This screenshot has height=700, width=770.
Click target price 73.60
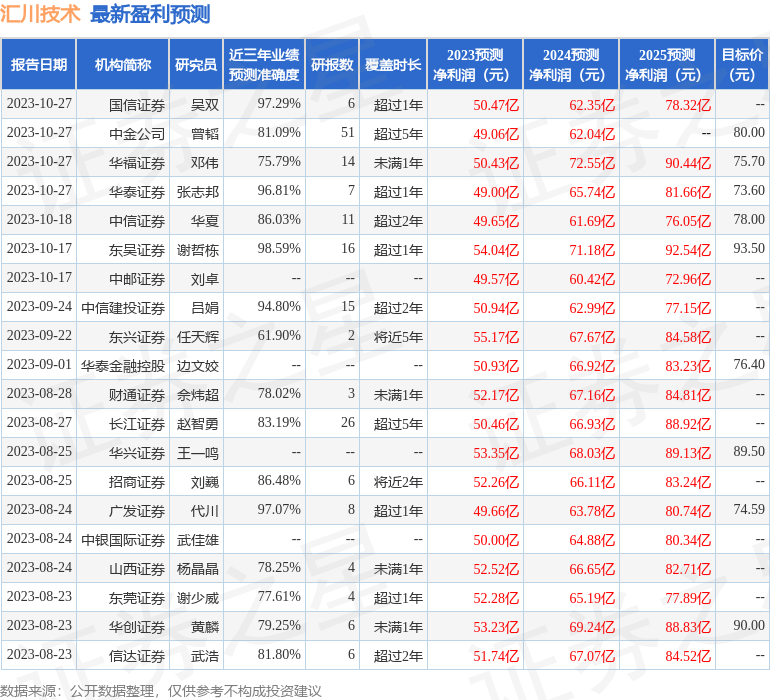749,191
